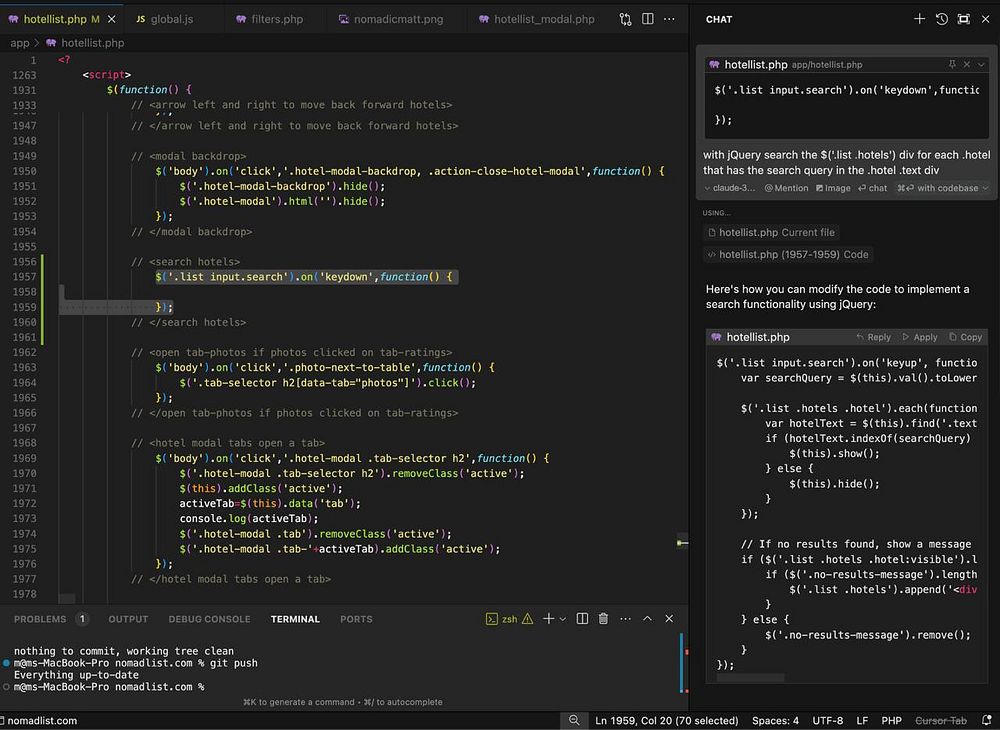Image resolution: width=1000 pixels, height=730 pixels.
Task: Apply the suggested code to hotellist.php
Action: point(919,337)
